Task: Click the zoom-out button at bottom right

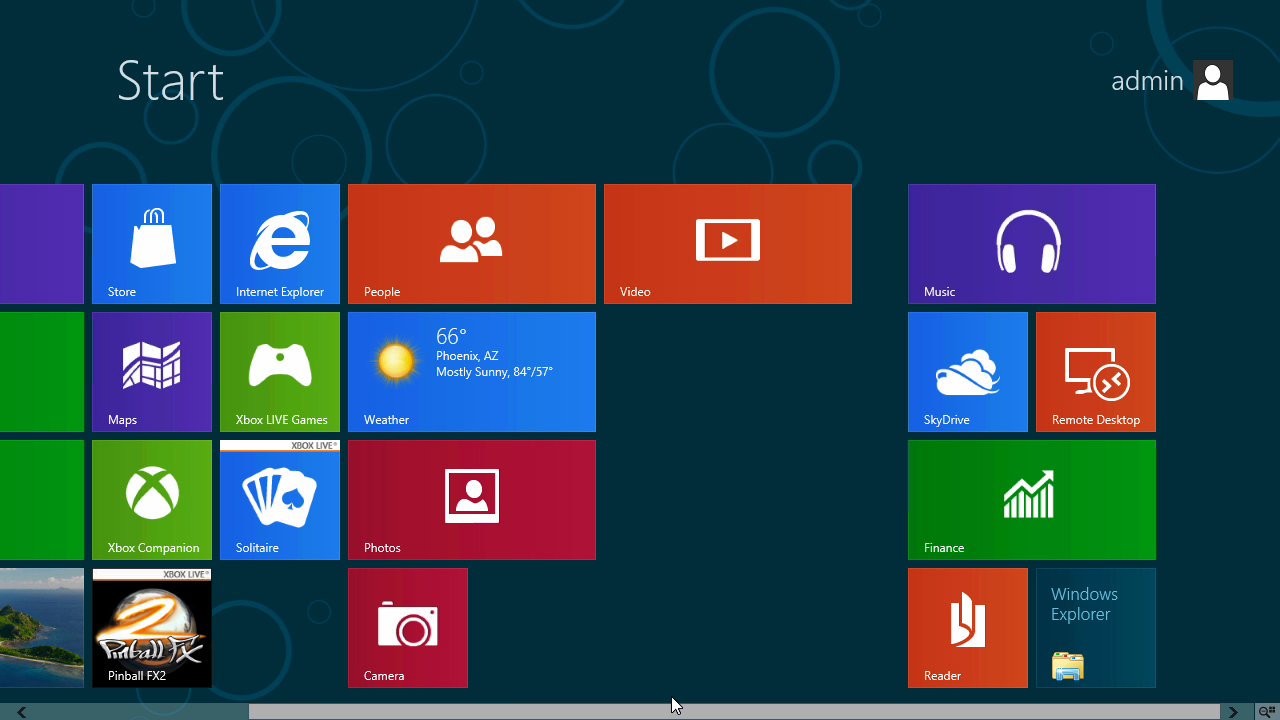Action: [x=1265, y=712]
